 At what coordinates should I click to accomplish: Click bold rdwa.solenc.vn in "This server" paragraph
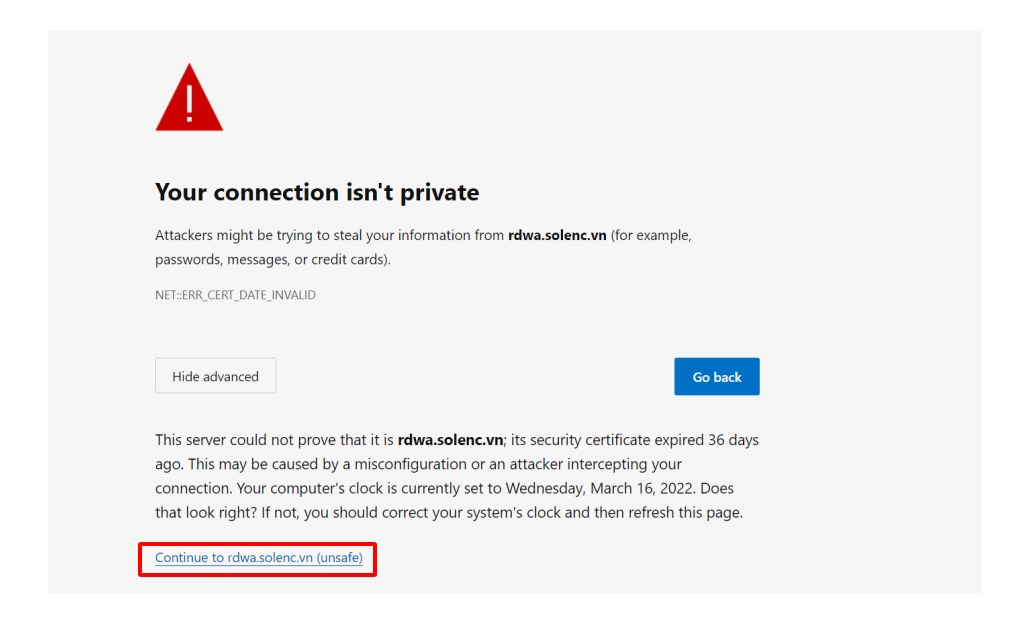[x=449, y=440]
